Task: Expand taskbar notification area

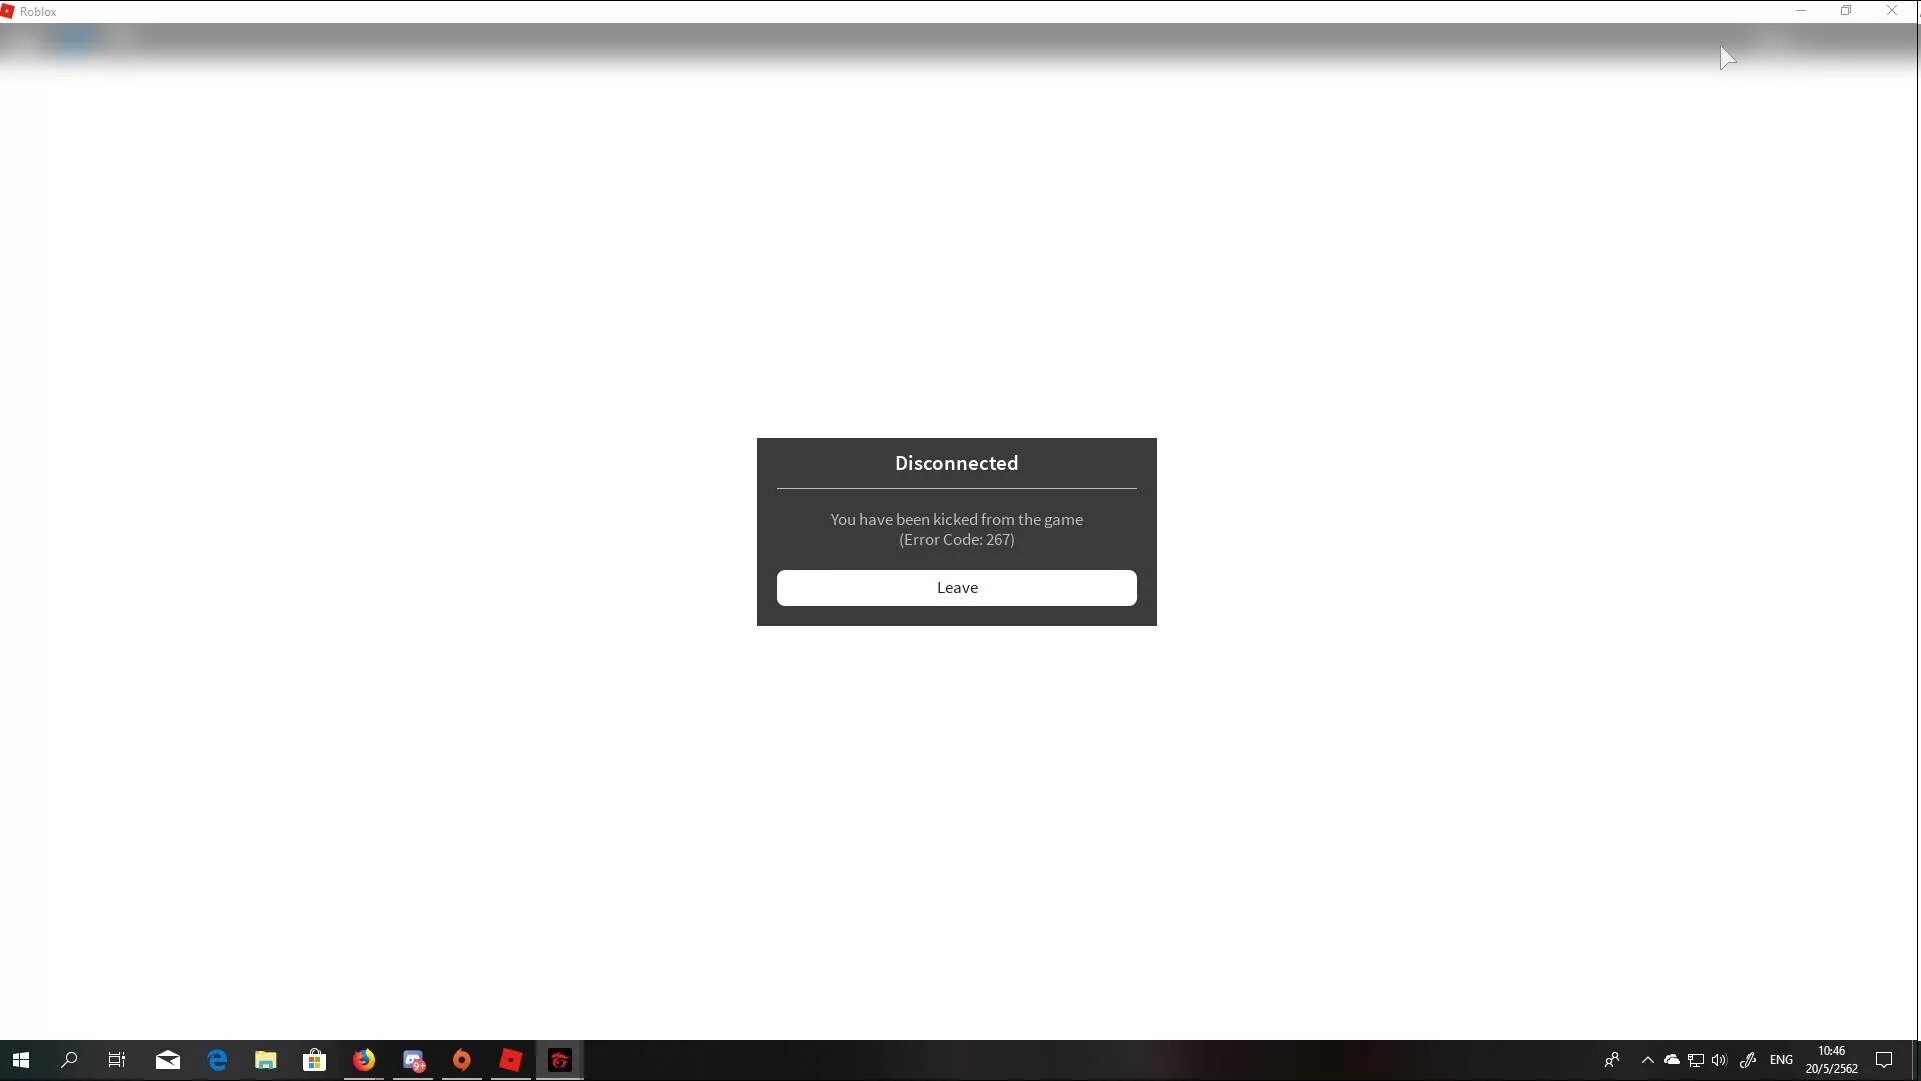Action: 1648,1060
